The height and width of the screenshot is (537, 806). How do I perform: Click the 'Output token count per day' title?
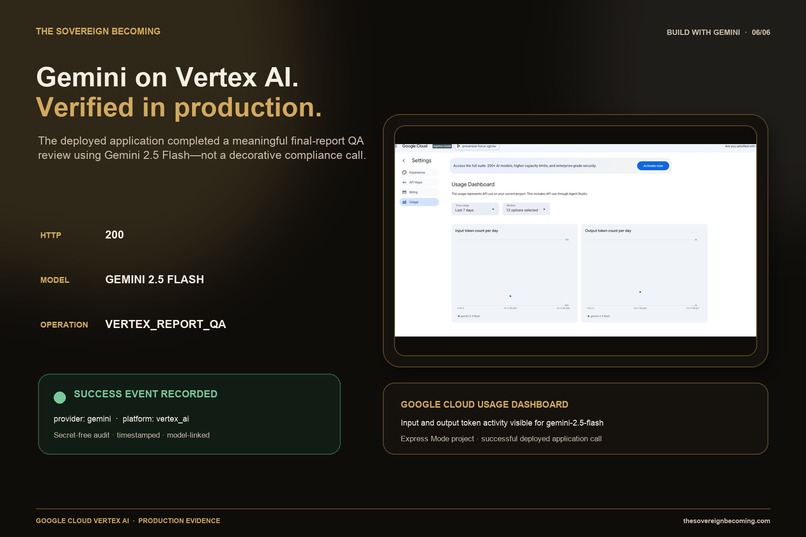click(608, 231)
